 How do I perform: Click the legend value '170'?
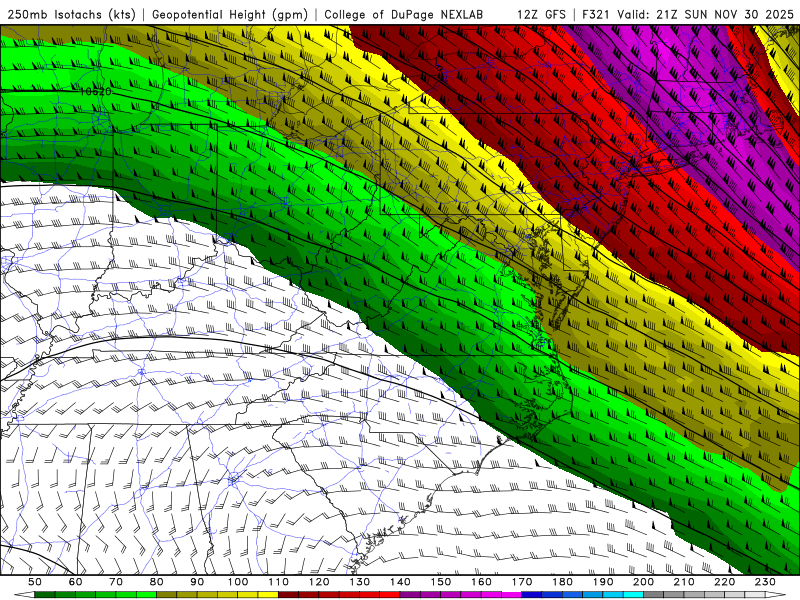[x=522, y=582]
